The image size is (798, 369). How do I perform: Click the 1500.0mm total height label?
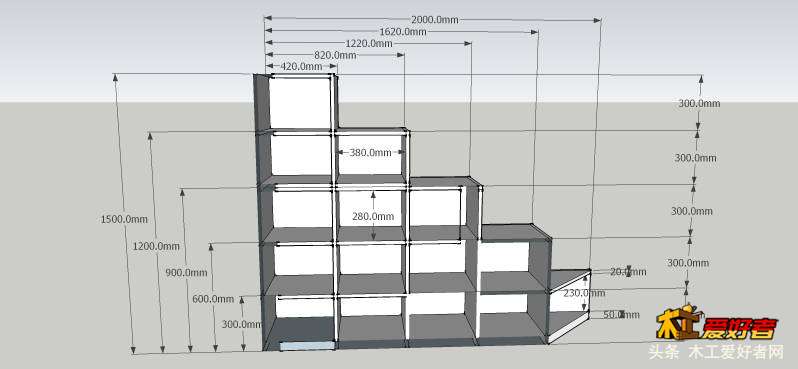(125, 219)
